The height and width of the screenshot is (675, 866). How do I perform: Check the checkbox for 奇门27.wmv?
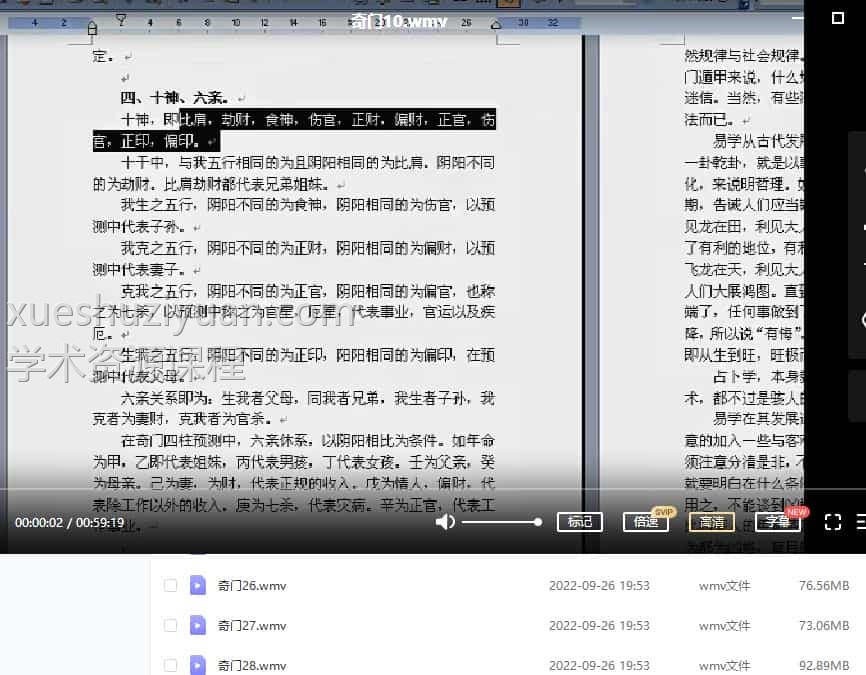coord(168,626)
